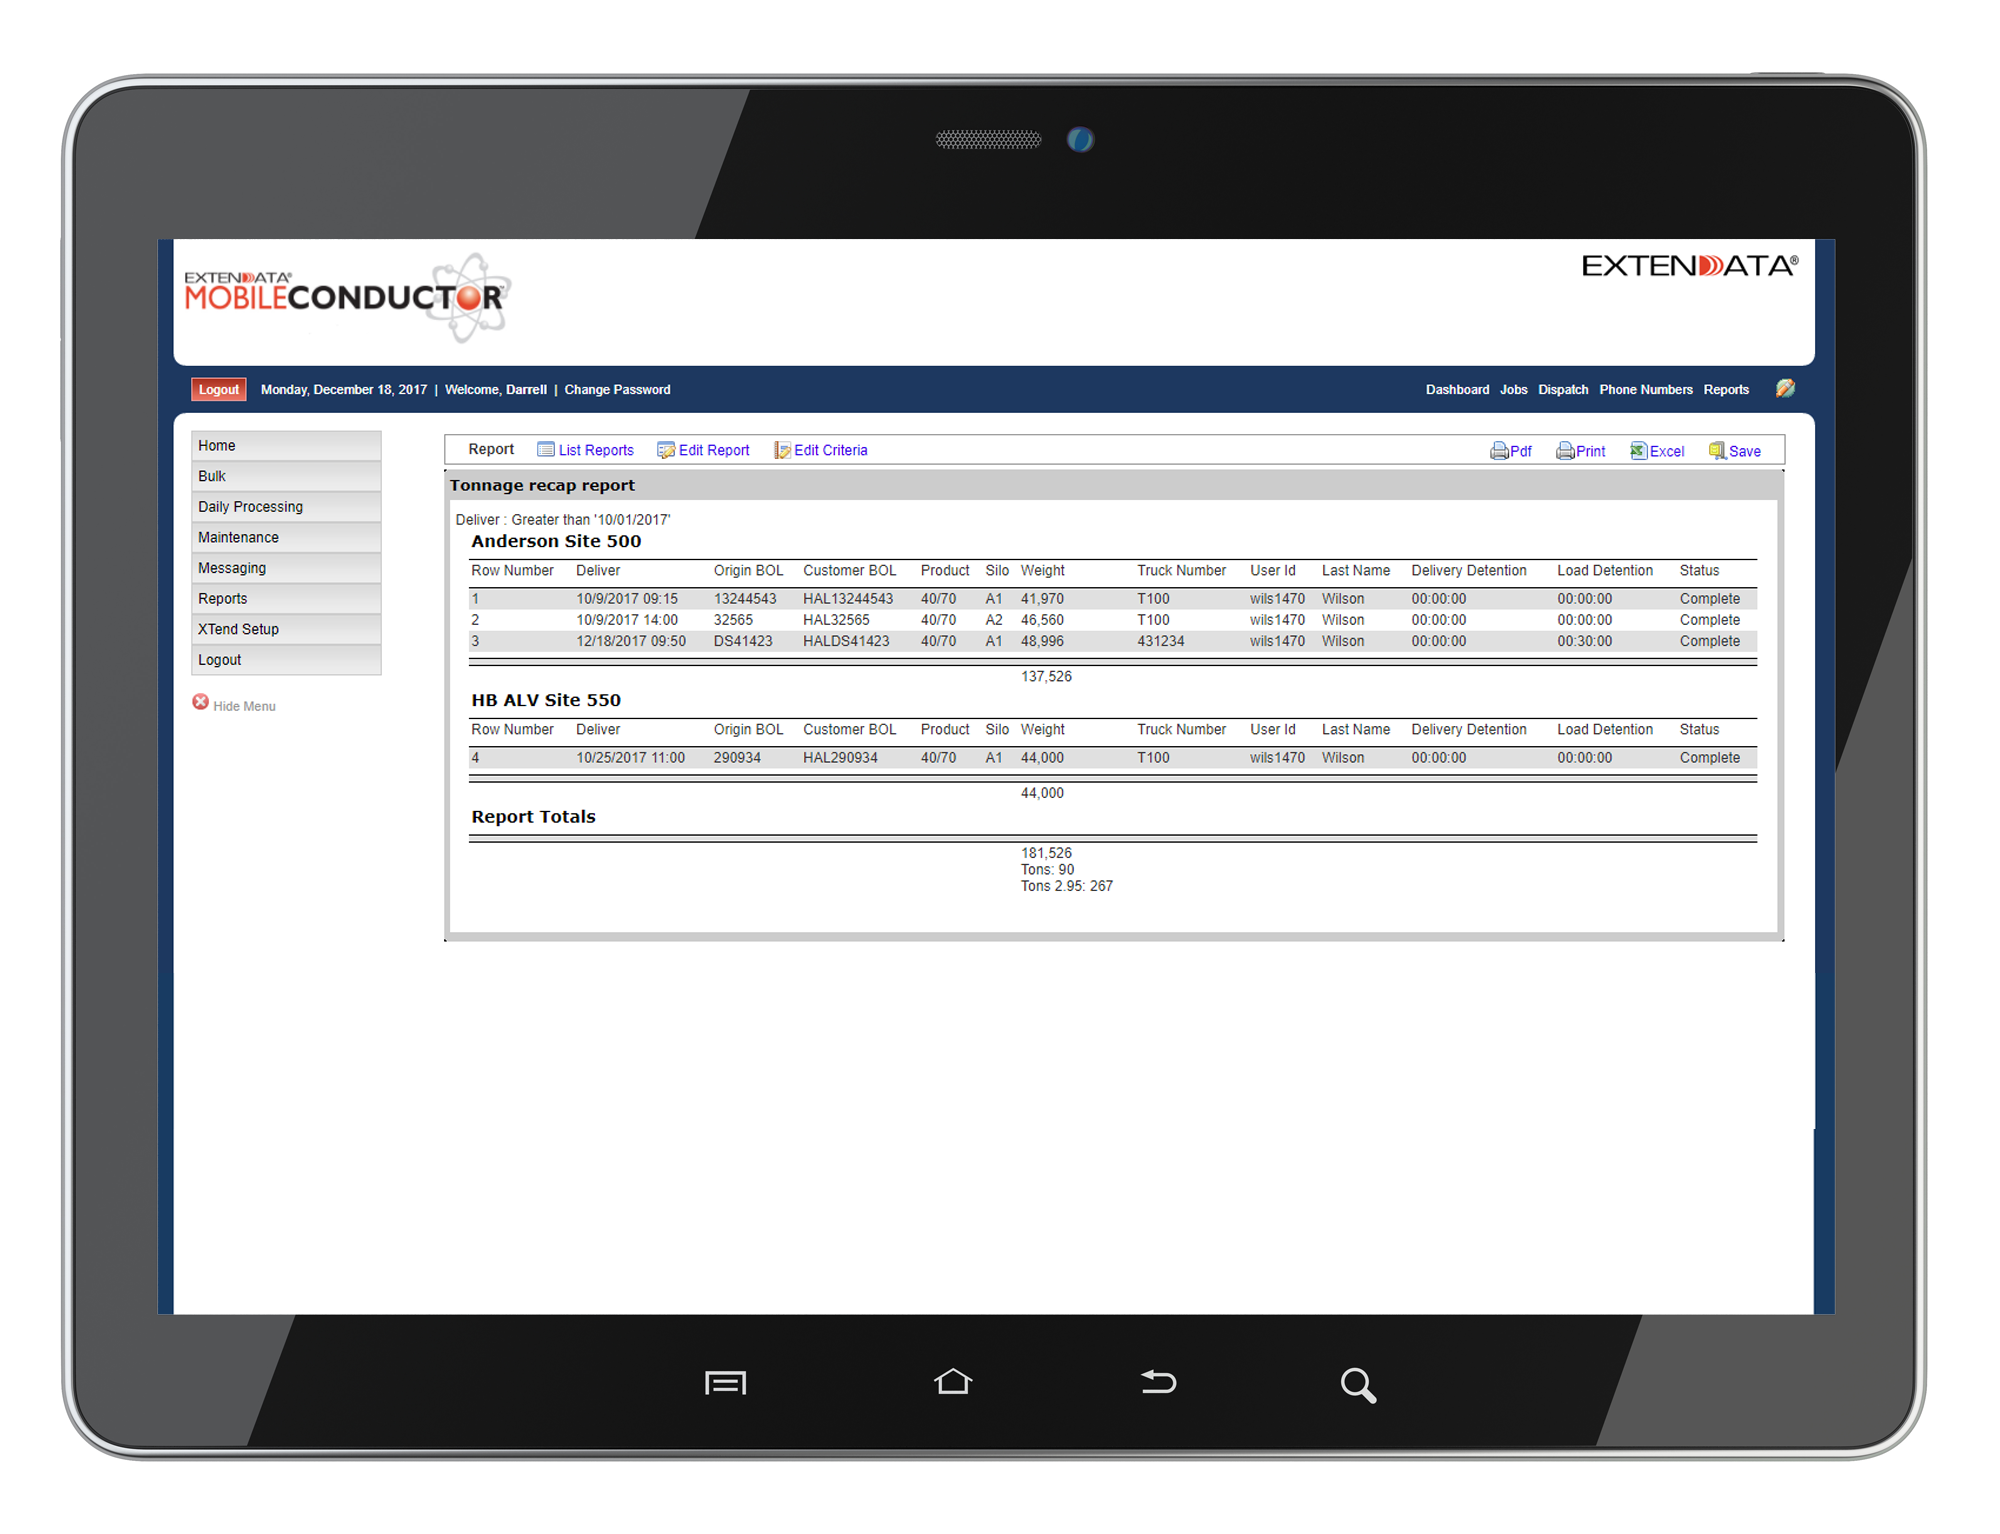2000x1534 pixels.
Task: Click the Print link text
Action: (x=1591, y=451)
